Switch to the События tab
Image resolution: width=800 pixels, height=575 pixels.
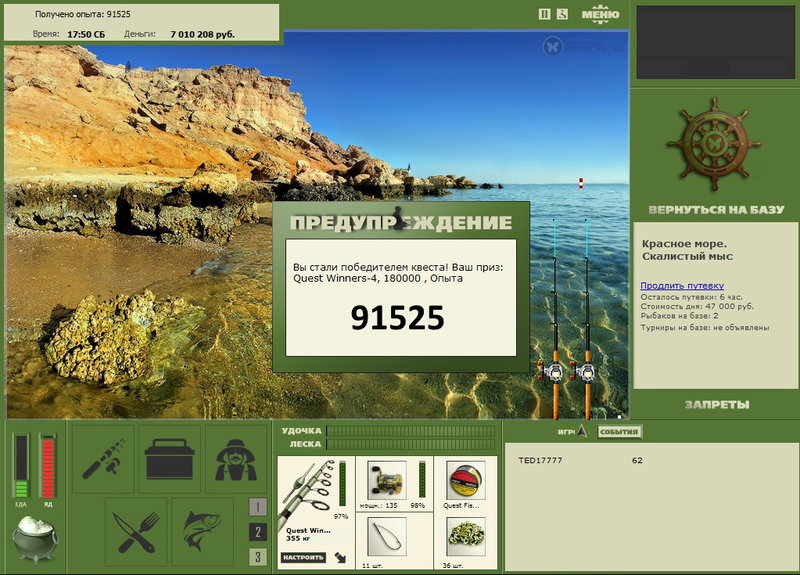619,432
